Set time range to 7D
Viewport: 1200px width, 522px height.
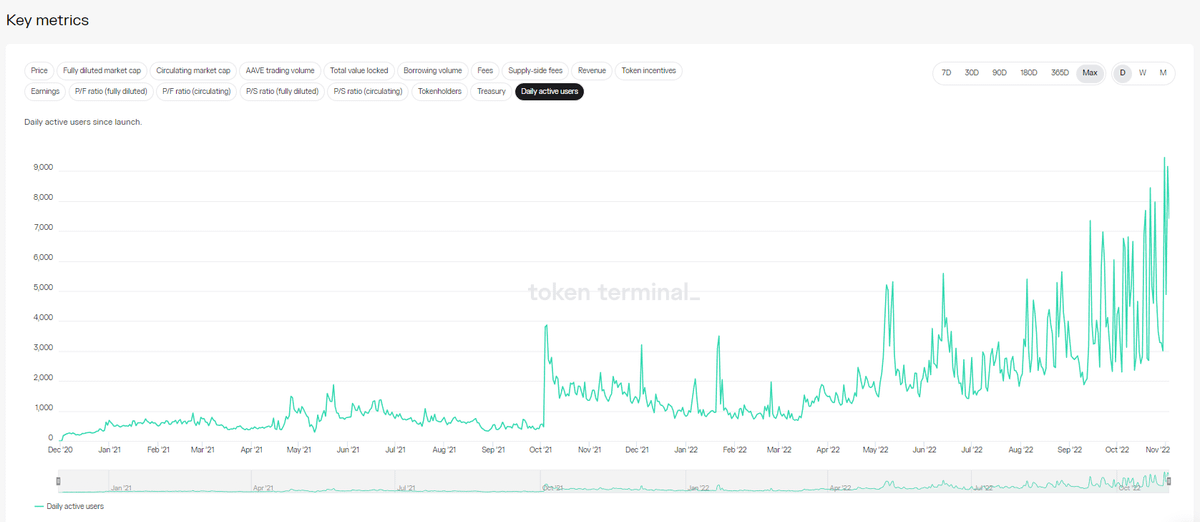946,73
